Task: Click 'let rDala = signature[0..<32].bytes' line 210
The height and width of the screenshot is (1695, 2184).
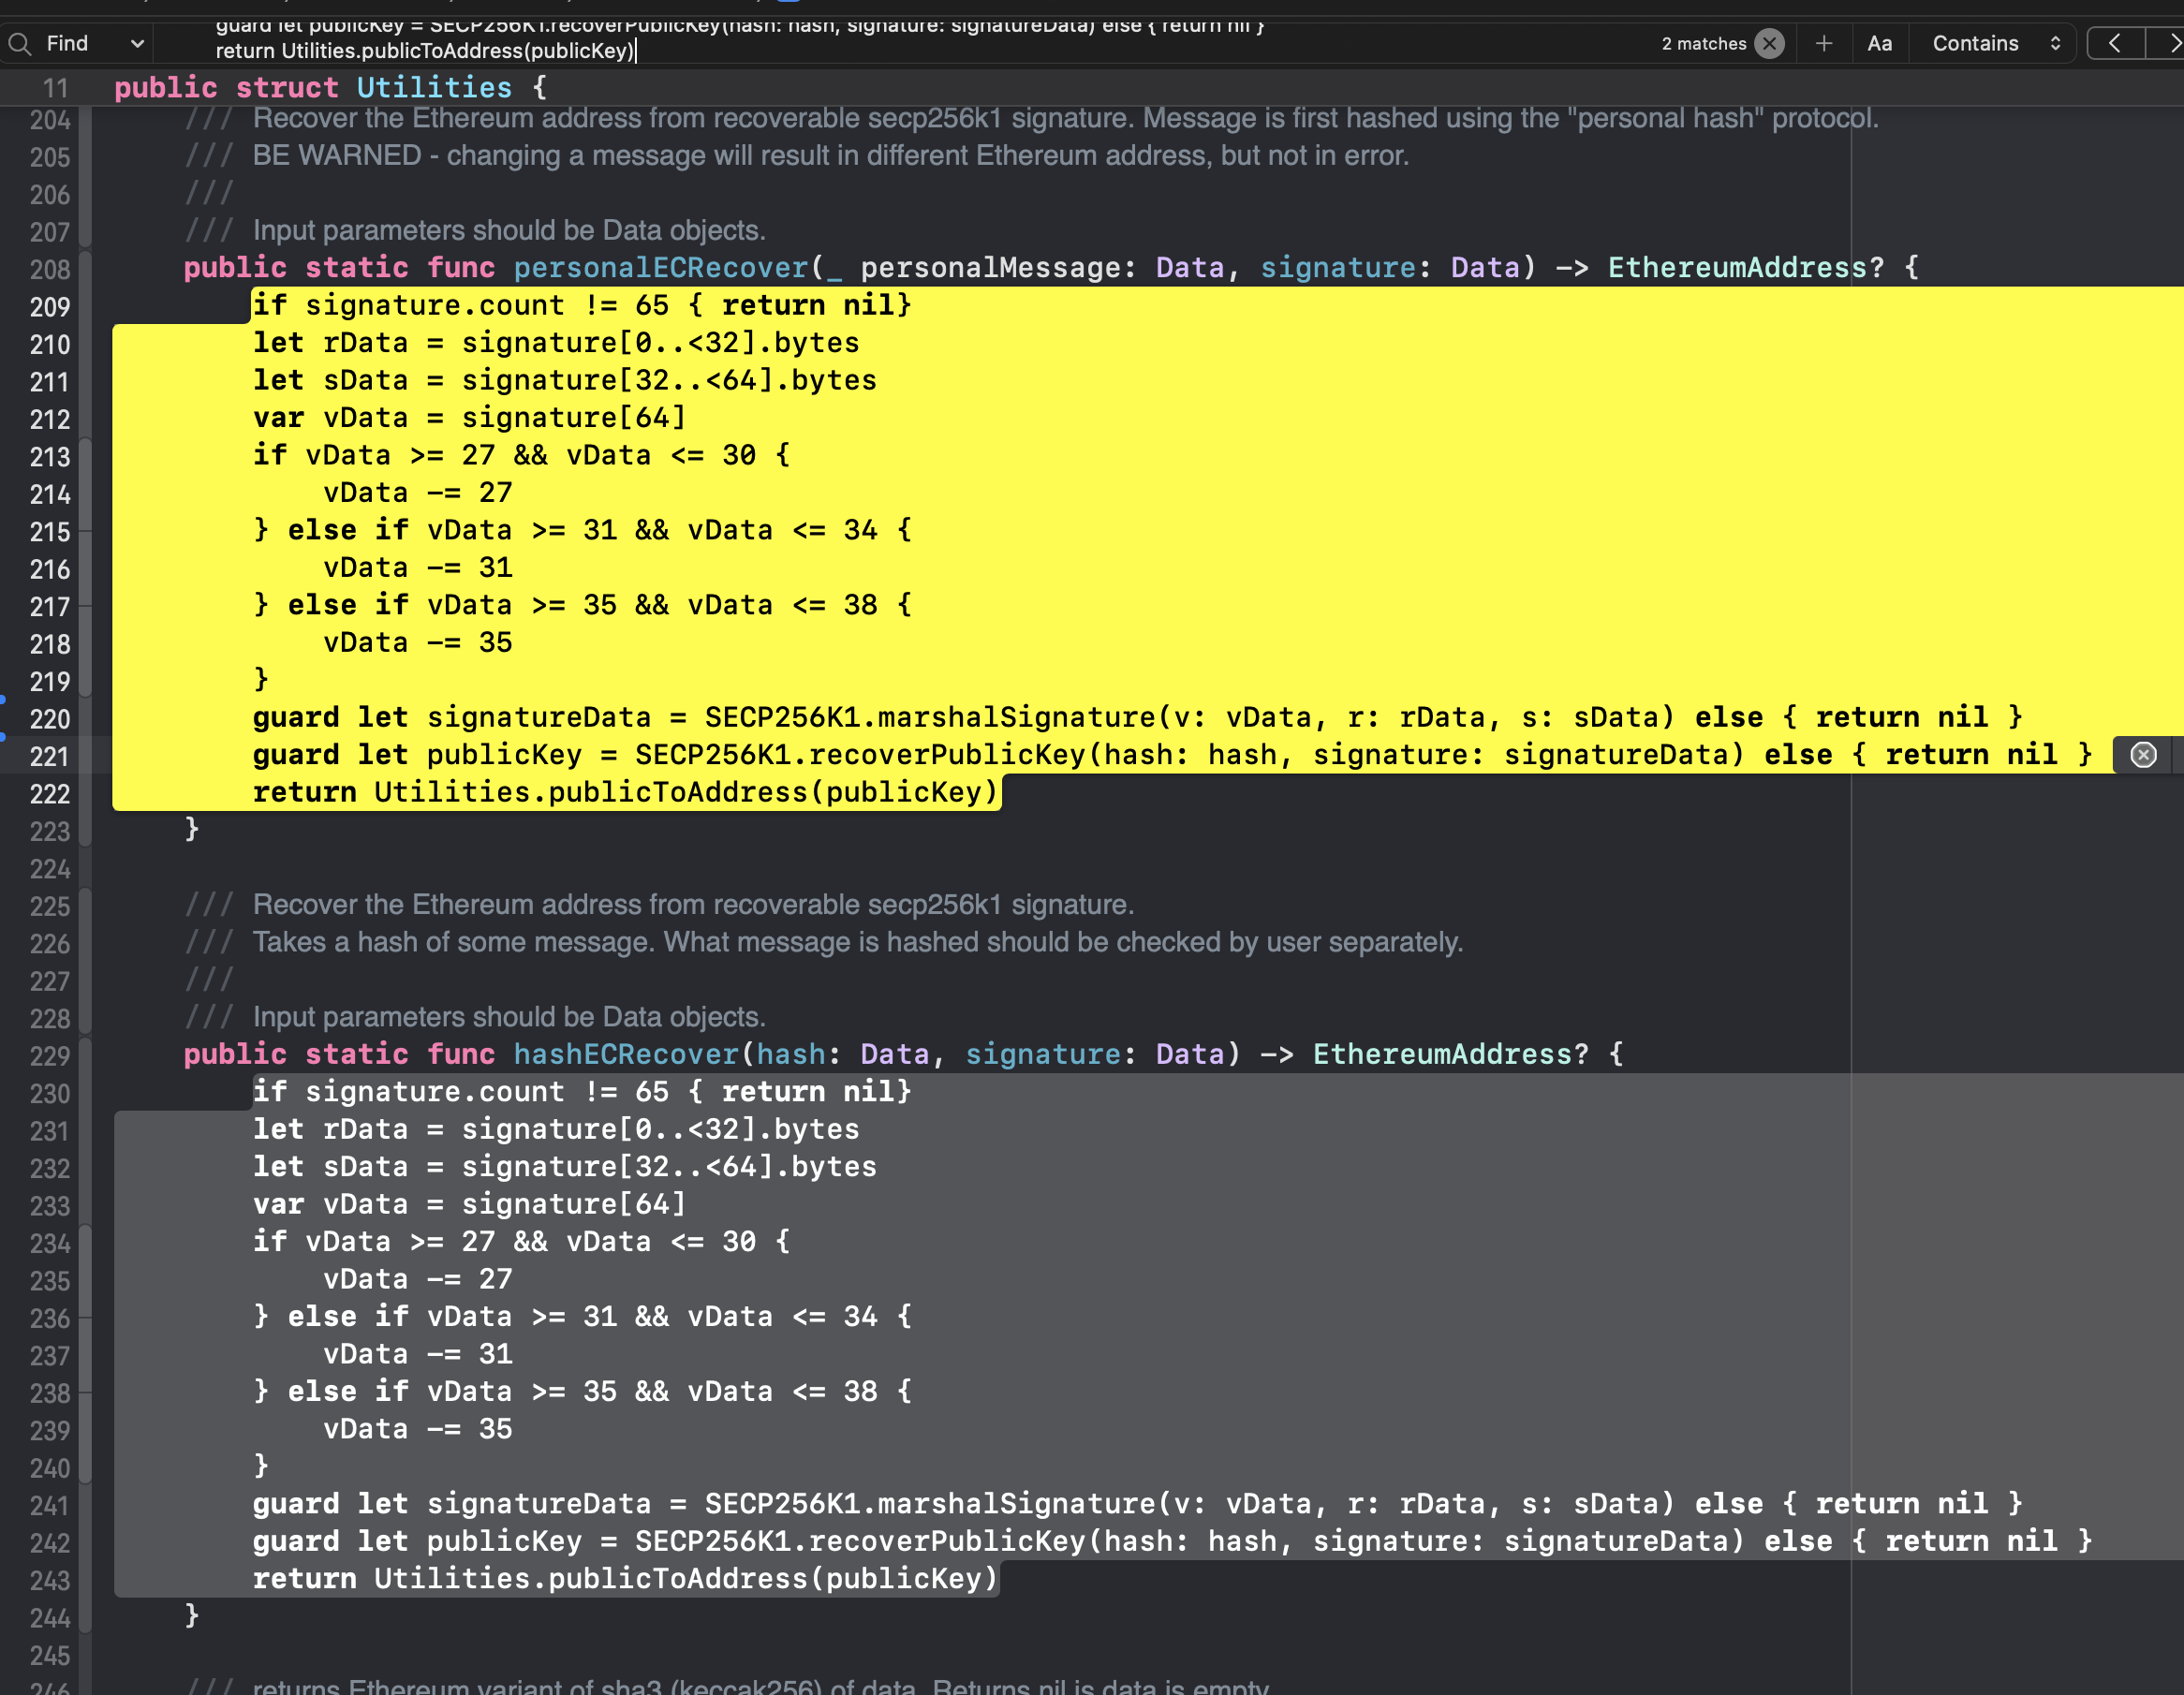Action: [x=556, y=343]
